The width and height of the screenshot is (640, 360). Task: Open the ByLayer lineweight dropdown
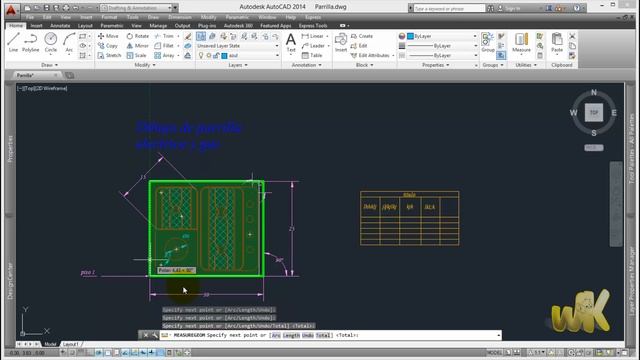click(x=442, y=46)
